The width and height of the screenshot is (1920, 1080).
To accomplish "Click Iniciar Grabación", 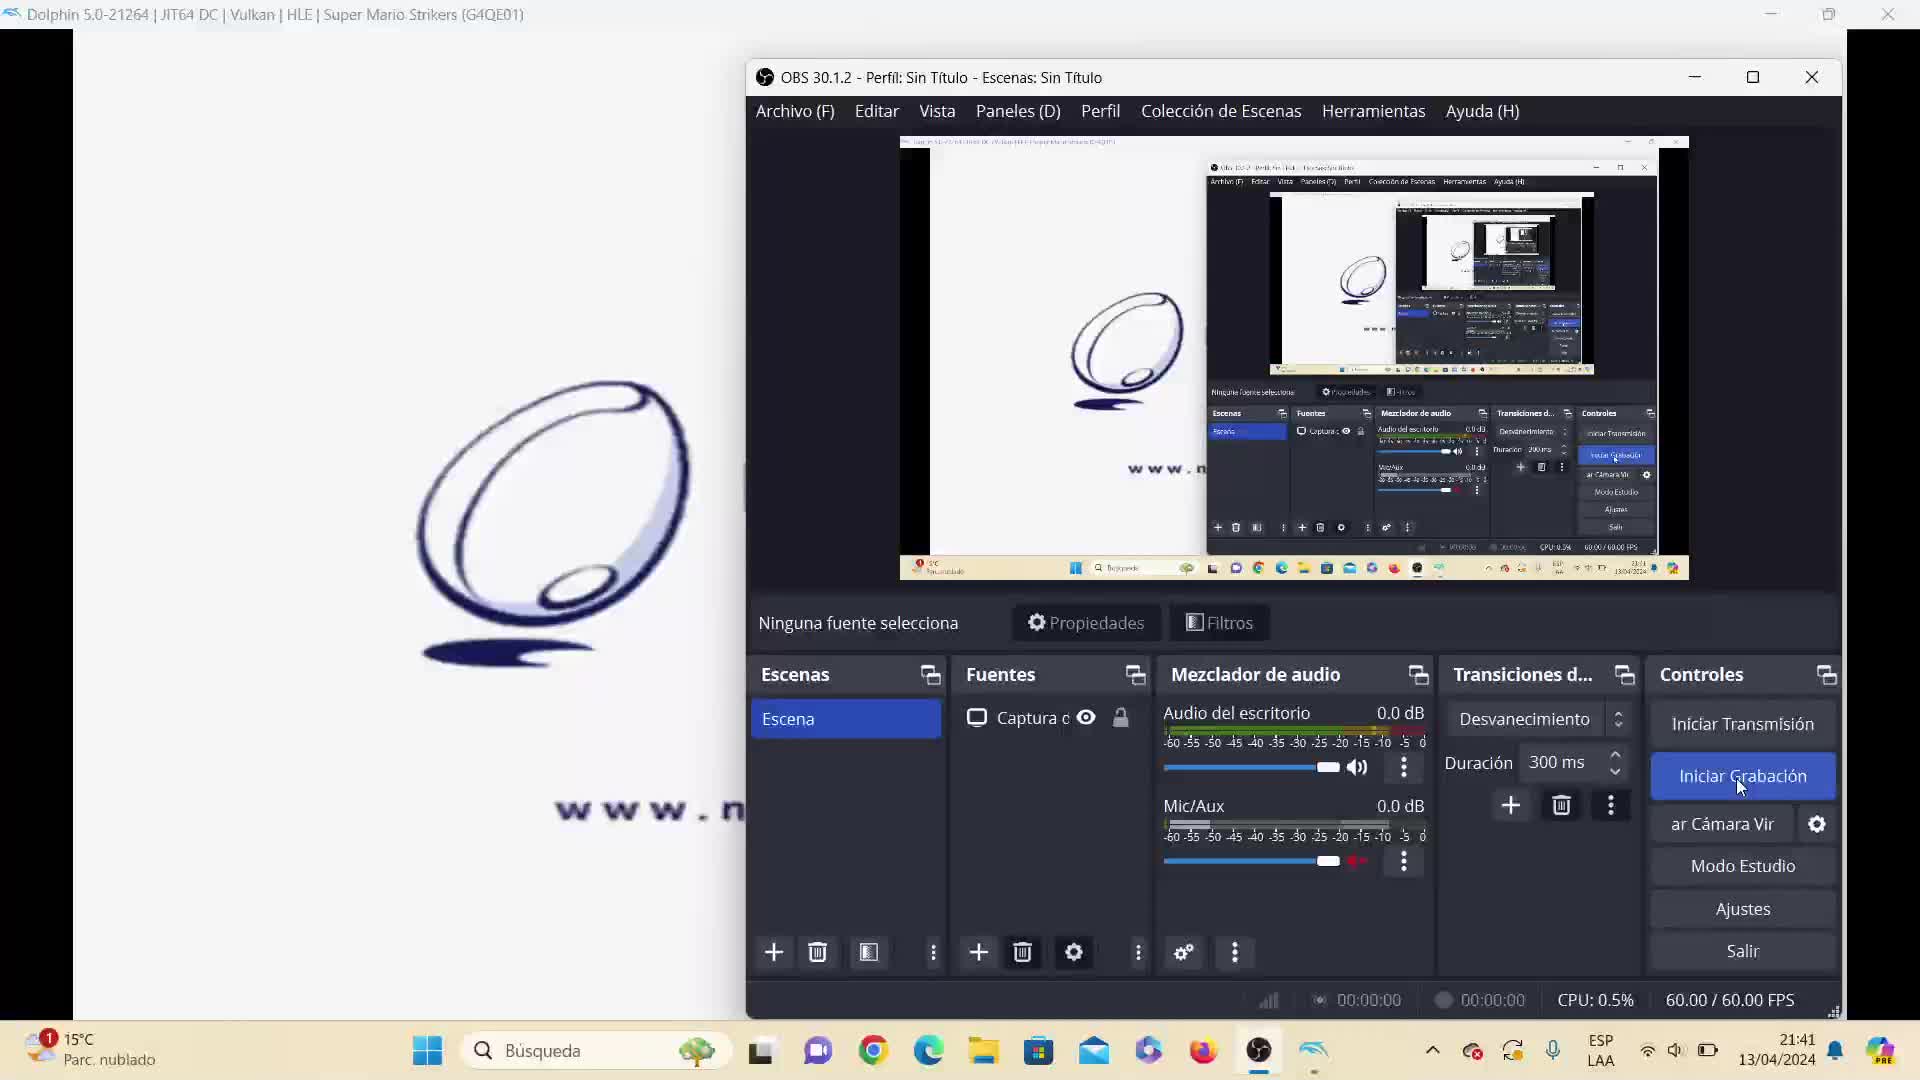I will (x=1743, y=776).
